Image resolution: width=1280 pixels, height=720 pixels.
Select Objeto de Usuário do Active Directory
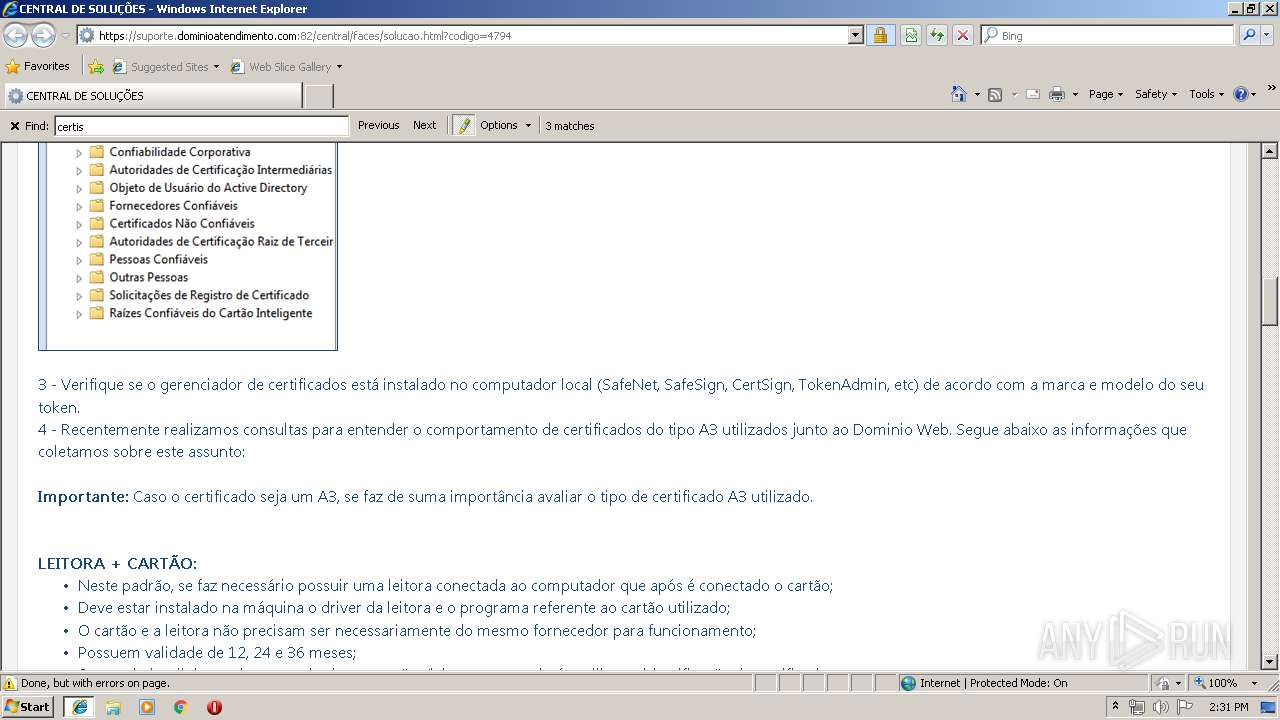coord(208,188)
